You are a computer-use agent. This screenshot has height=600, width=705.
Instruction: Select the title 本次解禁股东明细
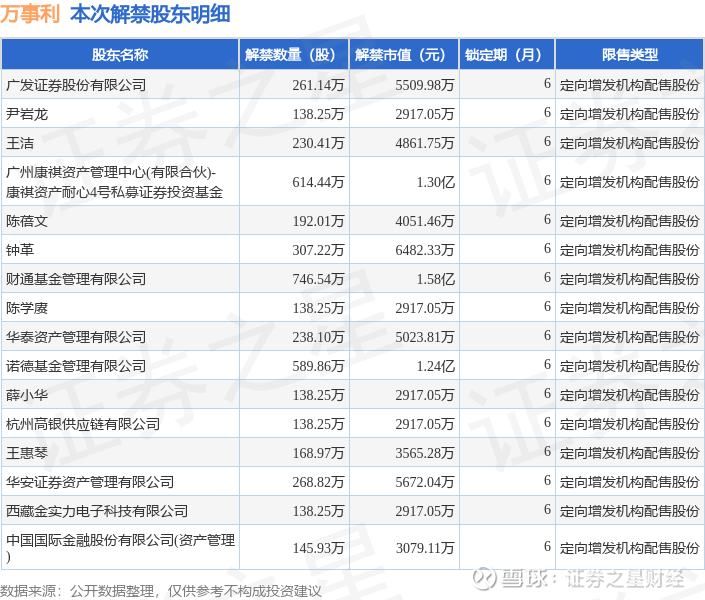point(150,13)
